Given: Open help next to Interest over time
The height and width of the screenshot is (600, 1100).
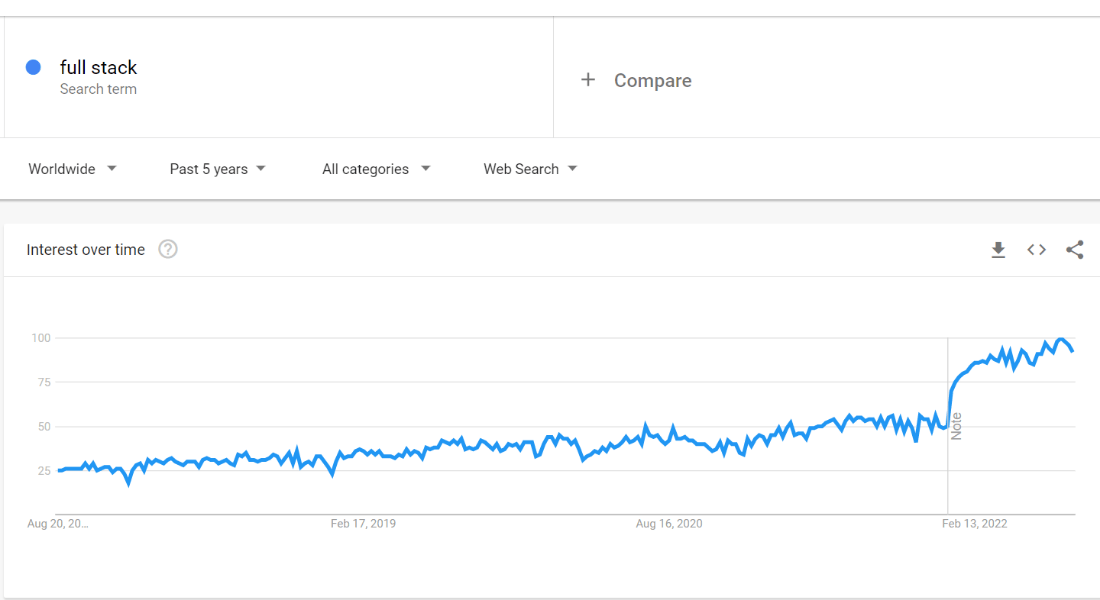Looking at the screenshot, I should coord(168,250).
